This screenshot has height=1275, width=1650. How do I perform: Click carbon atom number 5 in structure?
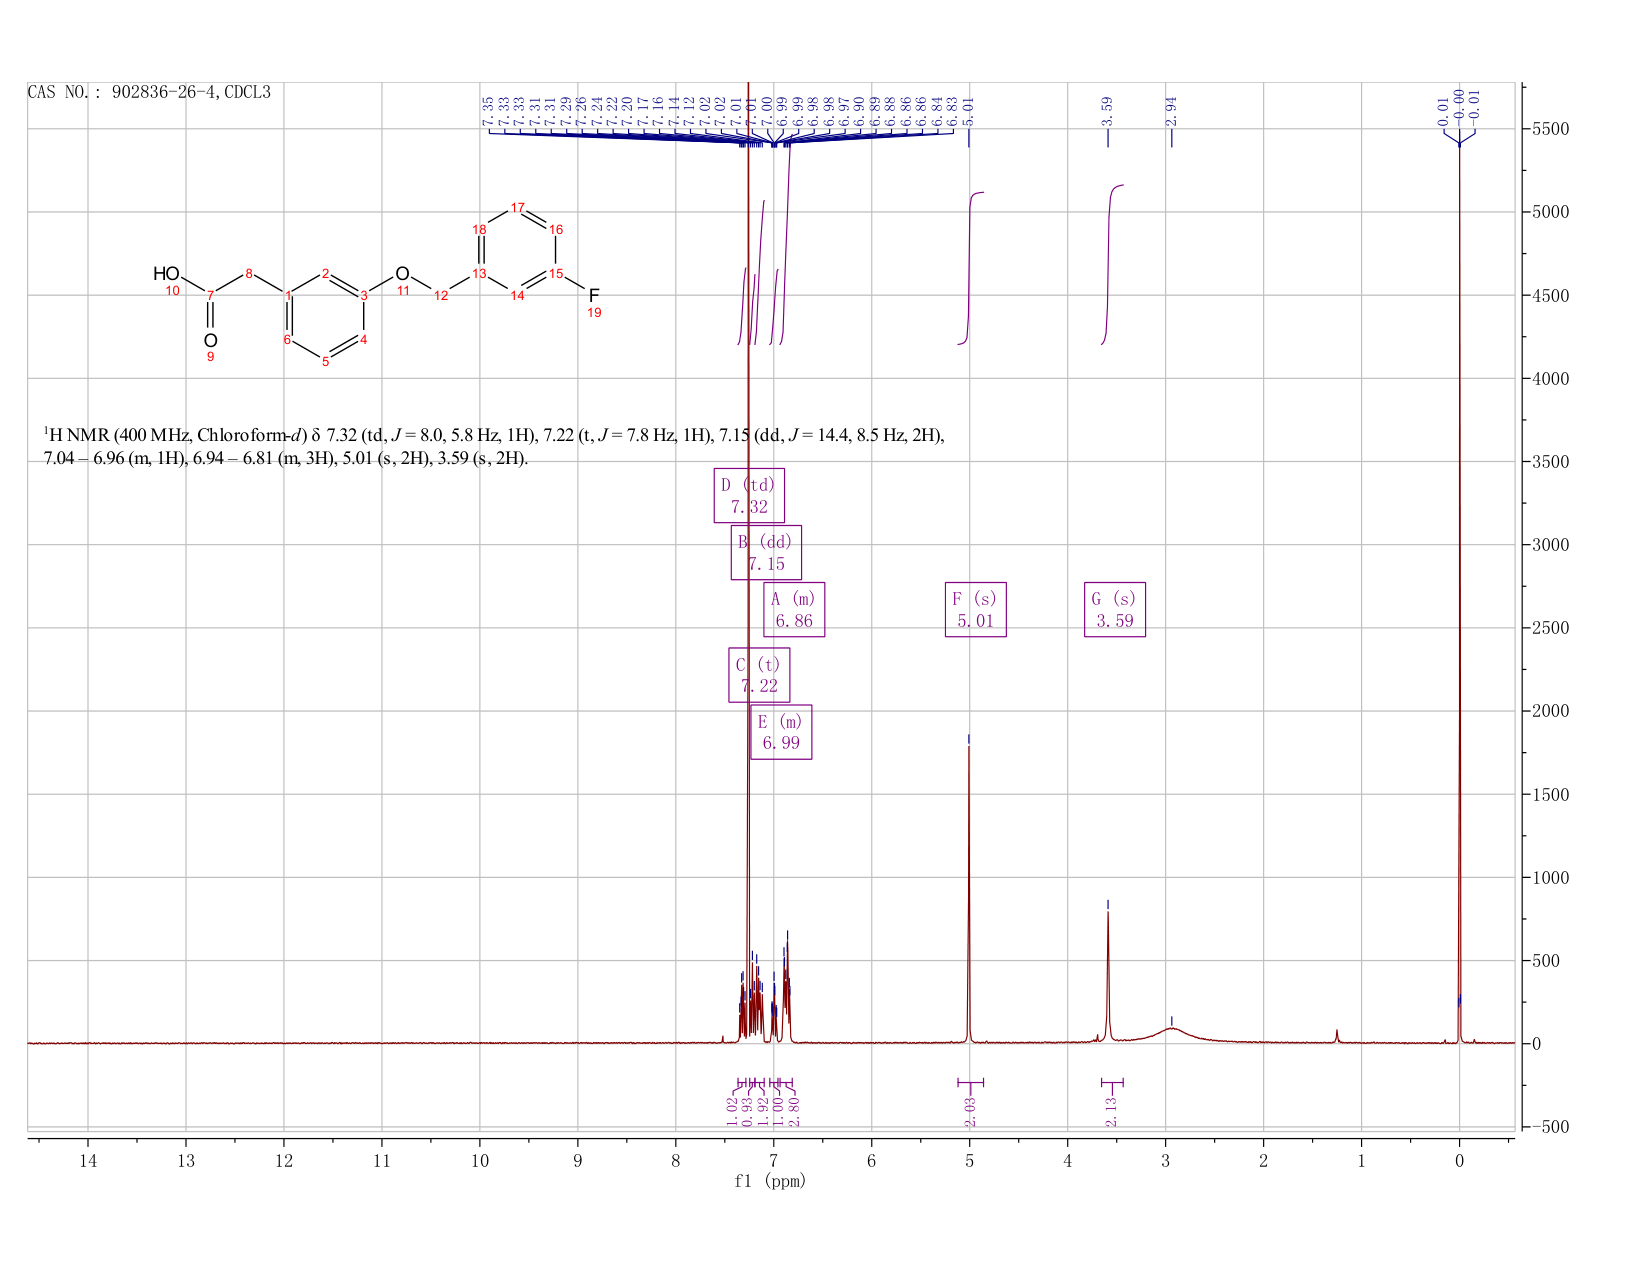pyautogui.click(x=325, y=362)
